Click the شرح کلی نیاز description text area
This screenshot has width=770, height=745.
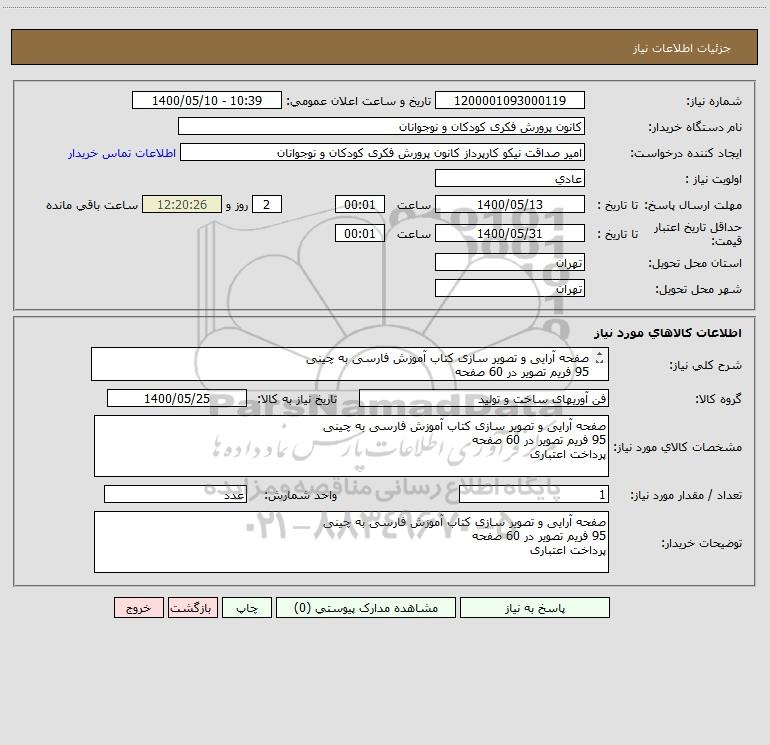[x=350, y=364]
